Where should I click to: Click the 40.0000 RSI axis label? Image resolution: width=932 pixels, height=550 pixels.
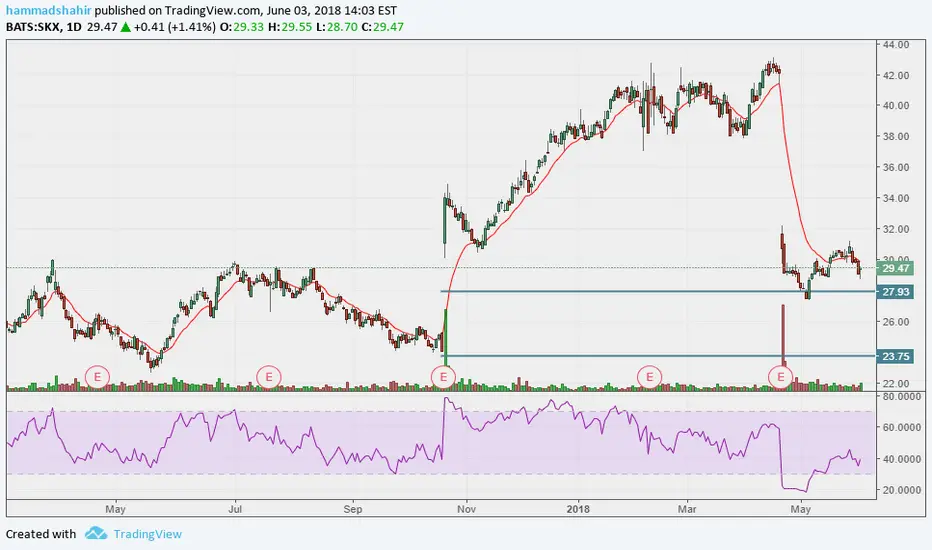pyautogui.click(x=902, y=459)
